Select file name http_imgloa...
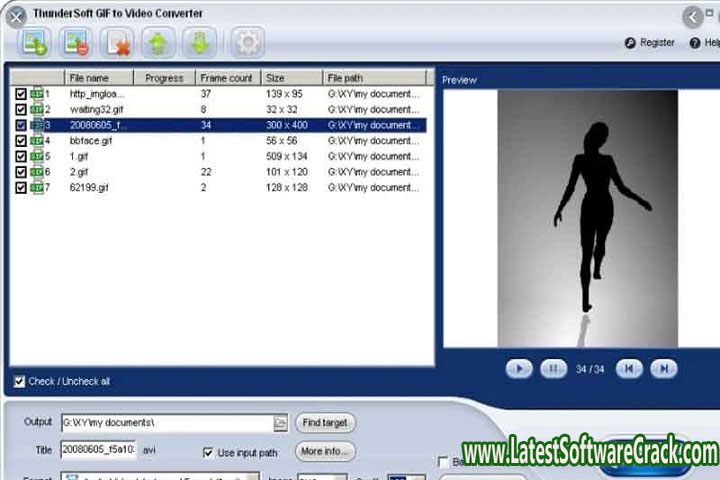The image size is (720, 480). 97,94
